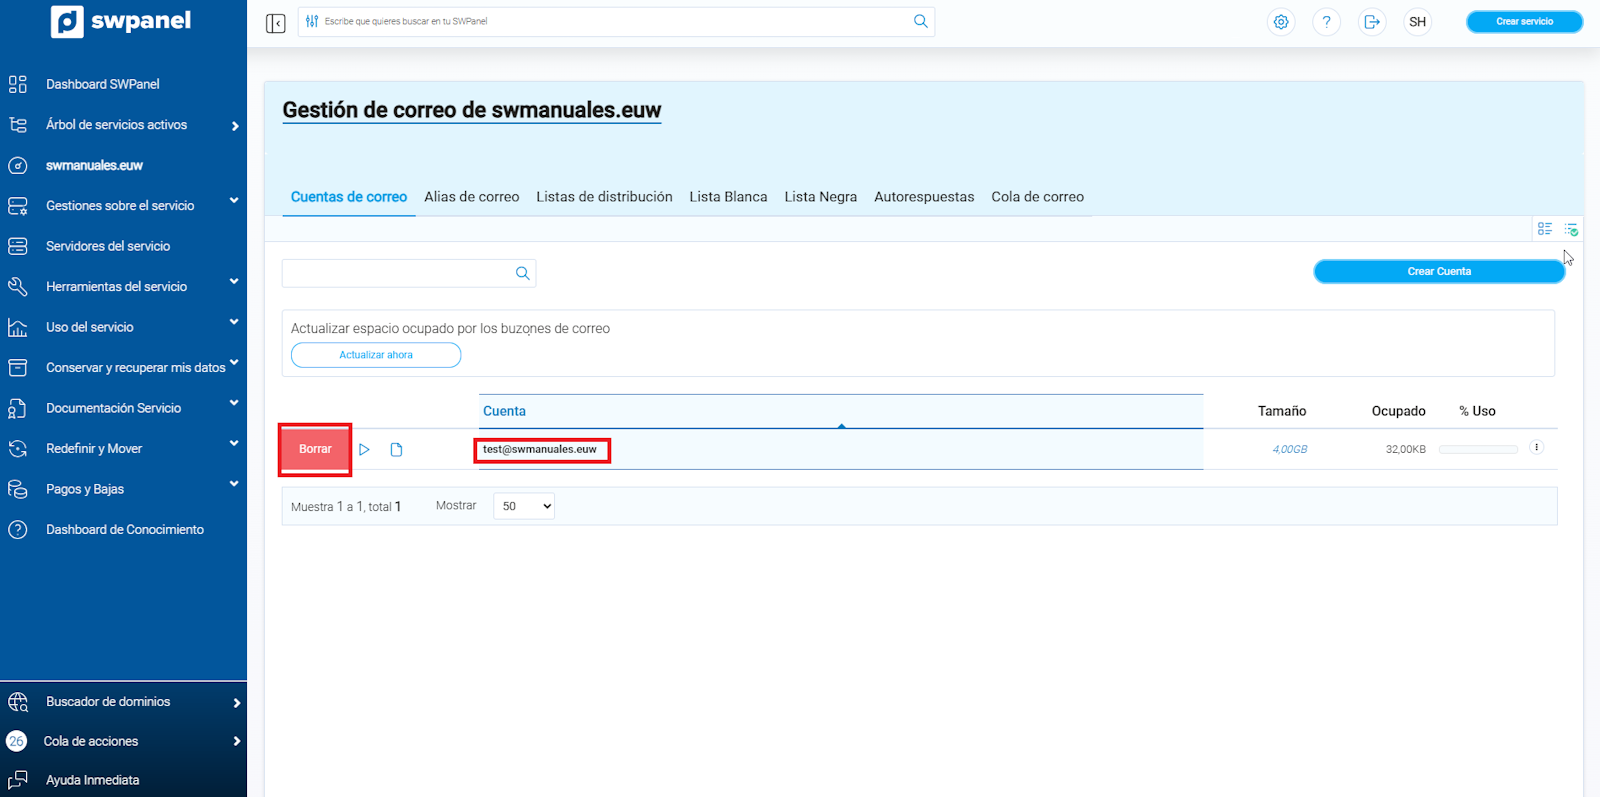Click the filter list icon with green badge
Viewport: 1600px width, 797px height.
click(x=1571, y=229)
